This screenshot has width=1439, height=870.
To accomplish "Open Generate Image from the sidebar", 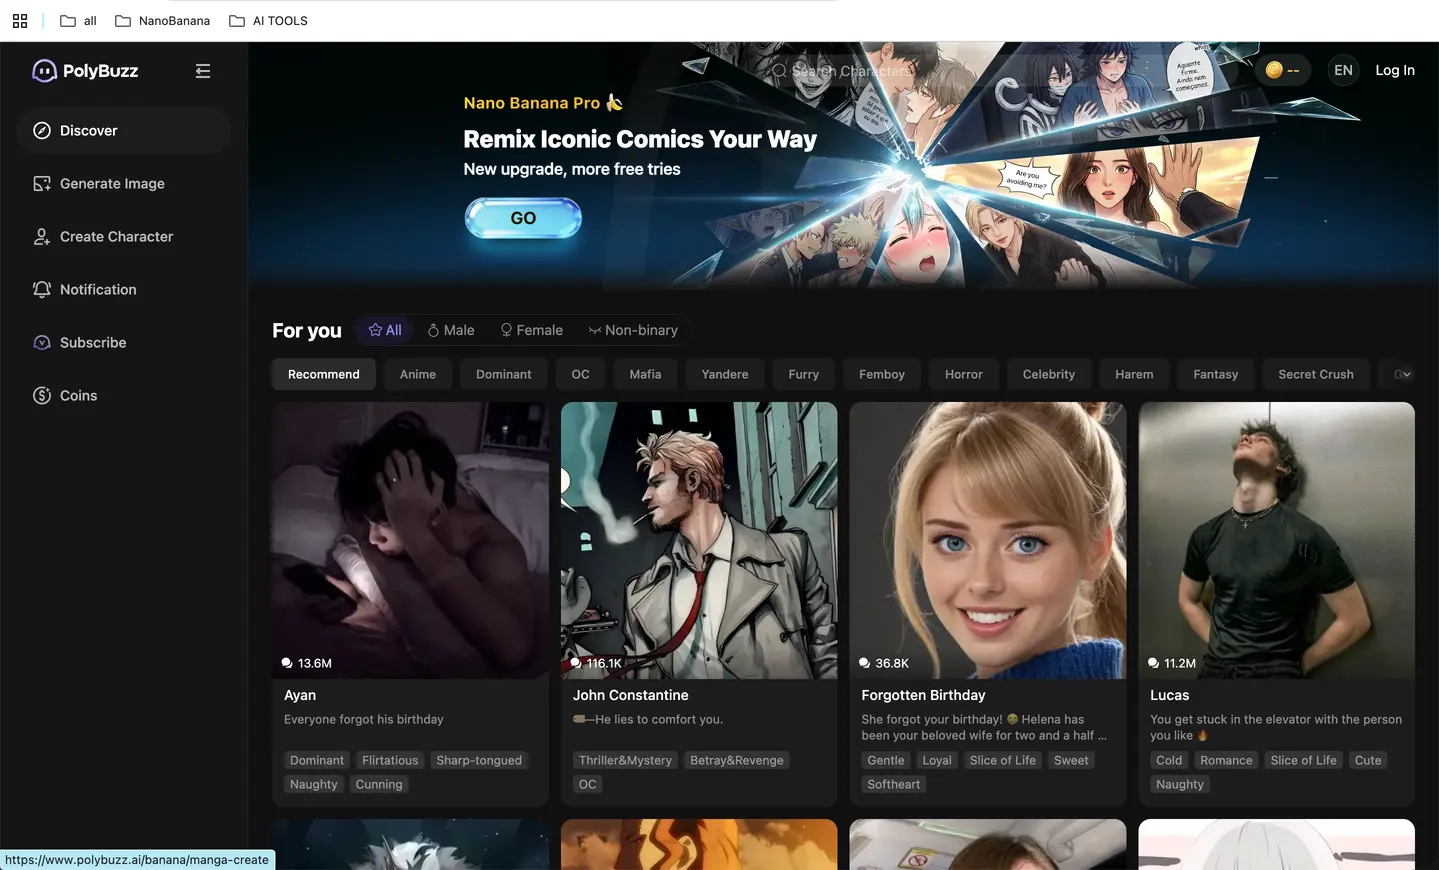I will [111, 184].
